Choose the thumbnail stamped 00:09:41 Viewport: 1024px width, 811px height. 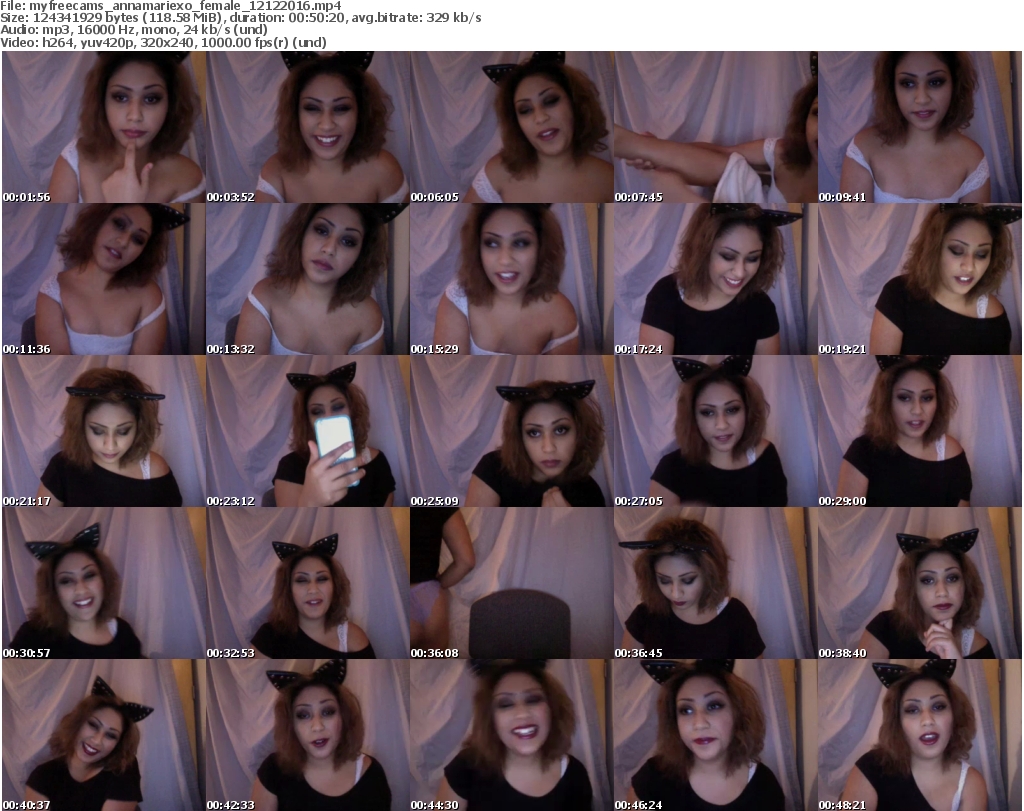pyautogui.click(x=920, y=127)
